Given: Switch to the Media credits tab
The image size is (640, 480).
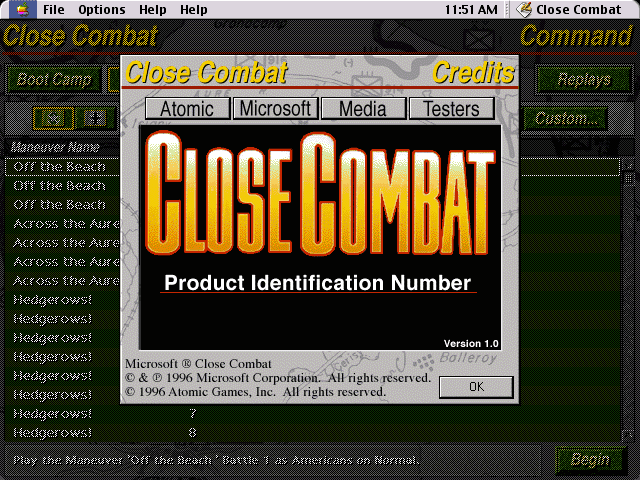Looking at the screenshot, I should click(363, 109).
